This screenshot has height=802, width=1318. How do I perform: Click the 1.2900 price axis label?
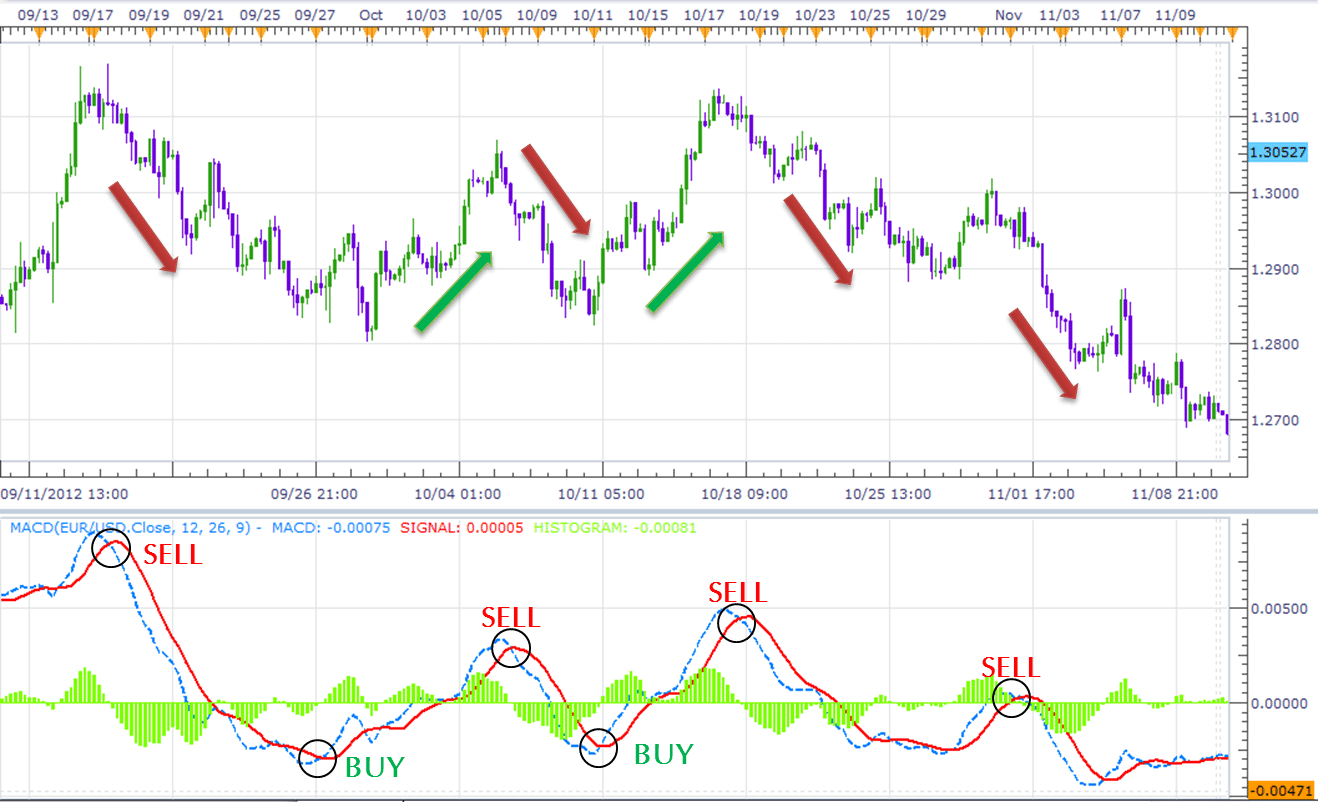(1274, 269)
